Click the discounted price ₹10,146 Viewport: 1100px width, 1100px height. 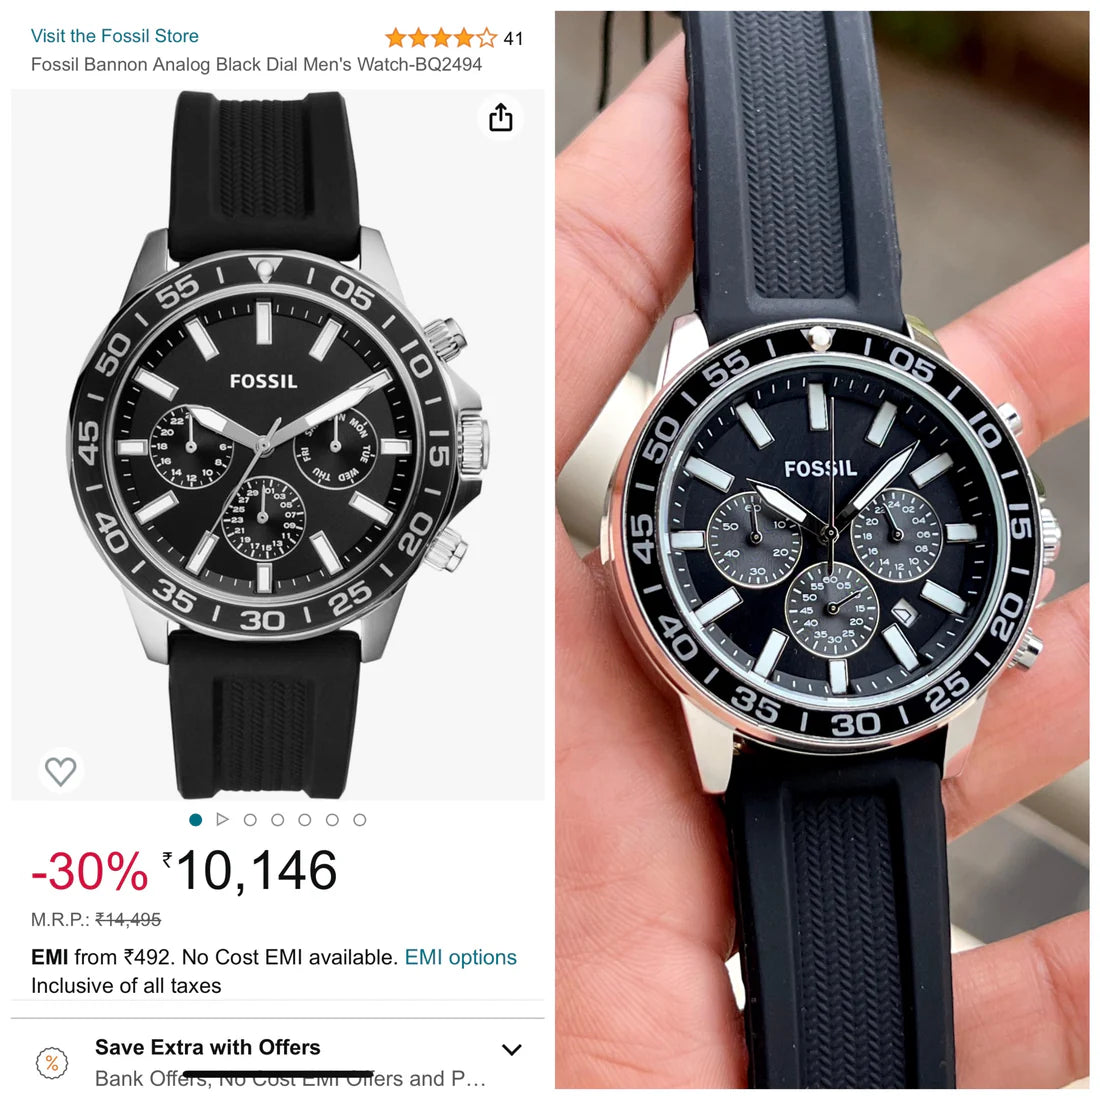point(252,870)
